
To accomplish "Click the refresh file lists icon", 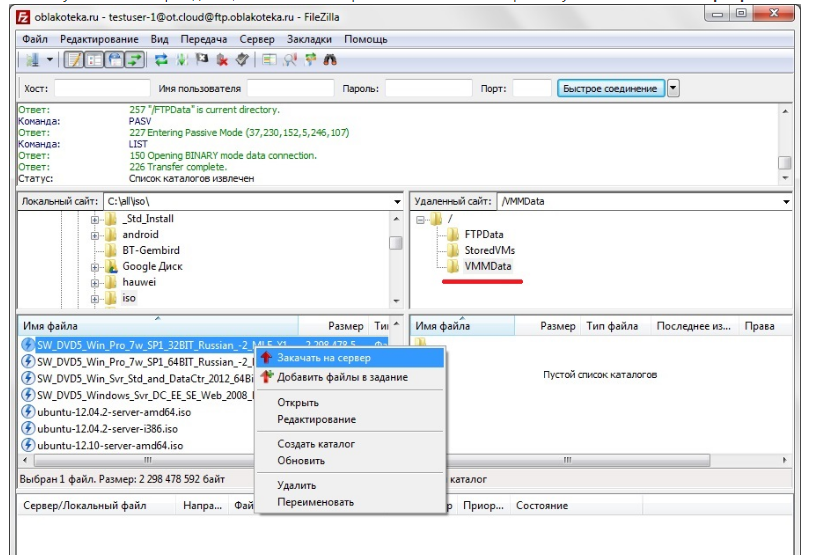I will coord(161,60).
